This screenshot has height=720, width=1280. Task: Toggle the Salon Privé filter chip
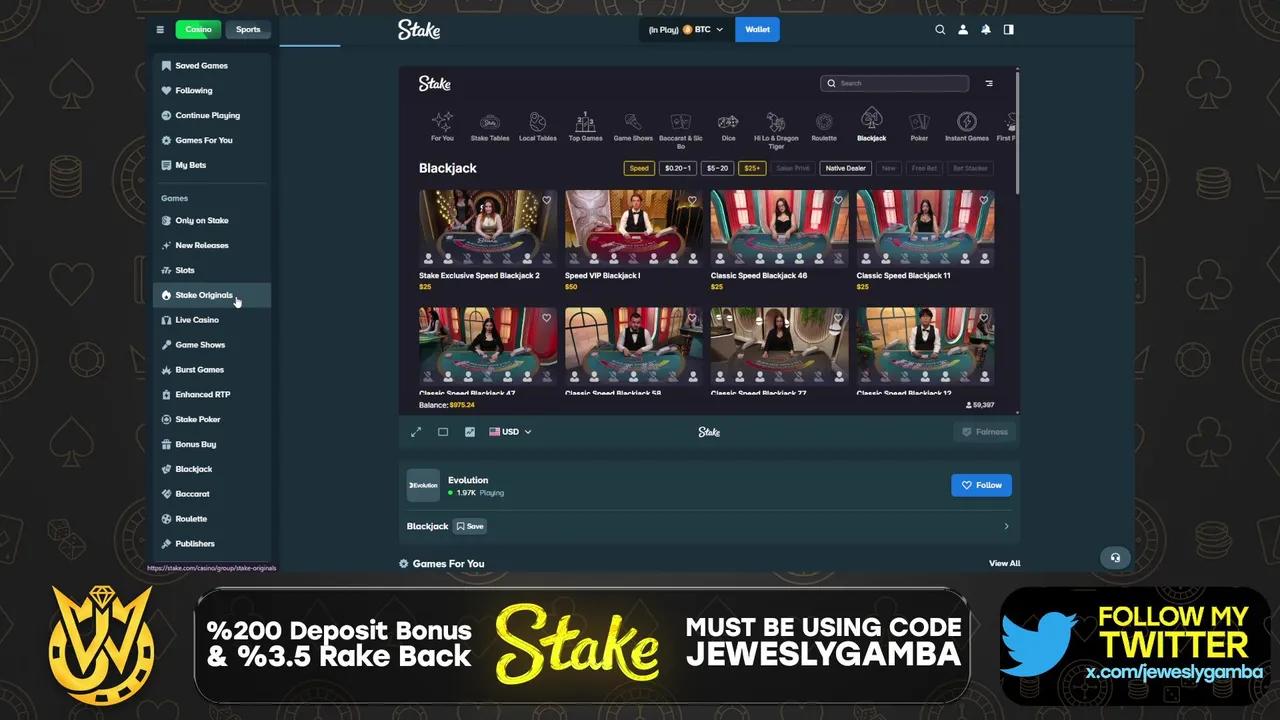pos(793,168)
